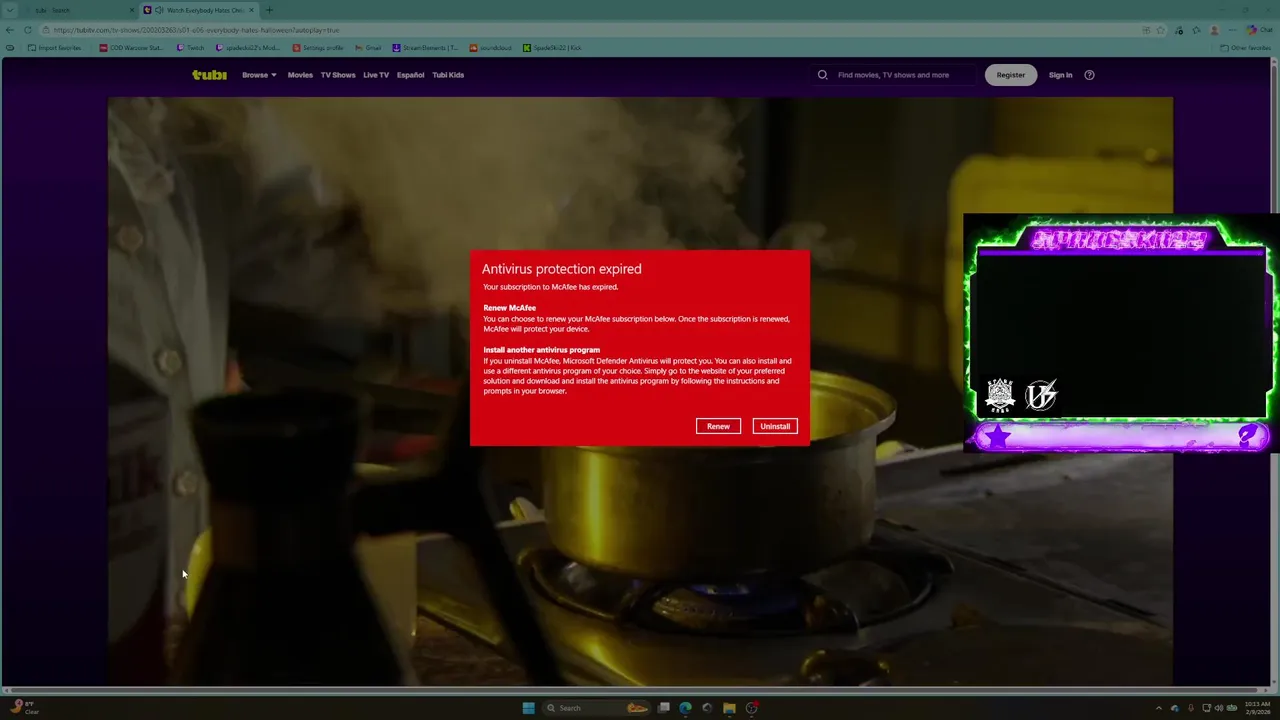Click the browser address bar URL
The width and height of the screenshot is (1280, 720).
click(x=196, y=30)
